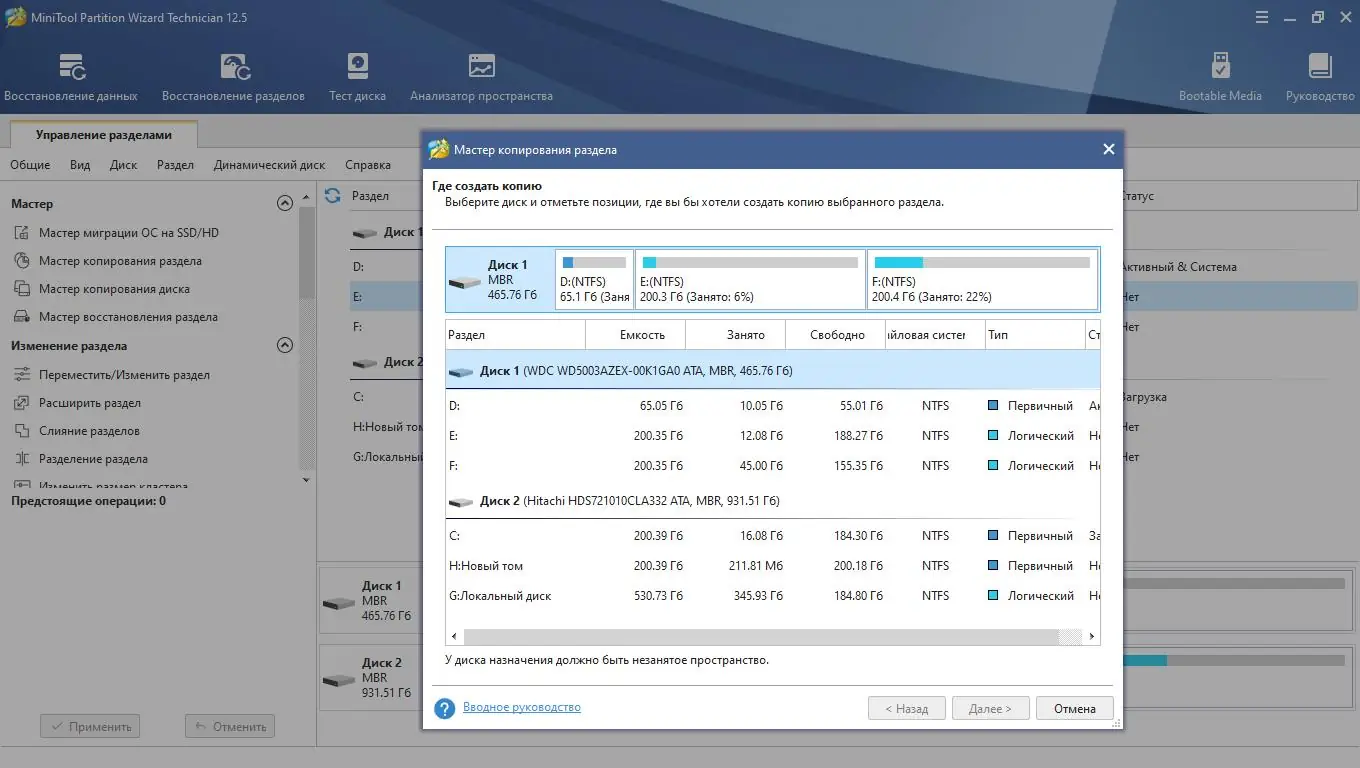
Task: Open the Вводное руководство link
Action: point(524,707)
